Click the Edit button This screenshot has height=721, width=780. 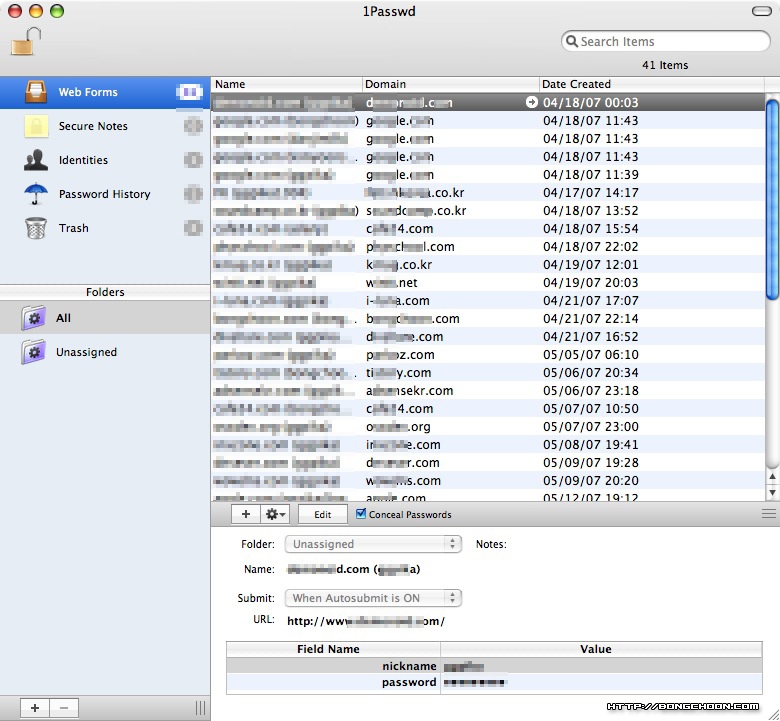click(x=322, y=515)
